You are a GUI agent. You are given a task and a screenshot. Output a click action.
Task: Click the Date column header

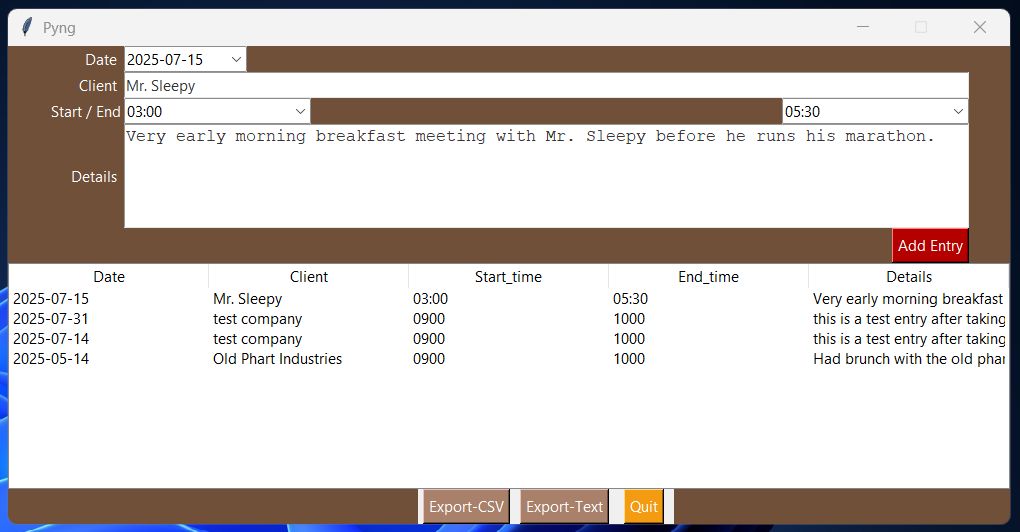[109, 277]
